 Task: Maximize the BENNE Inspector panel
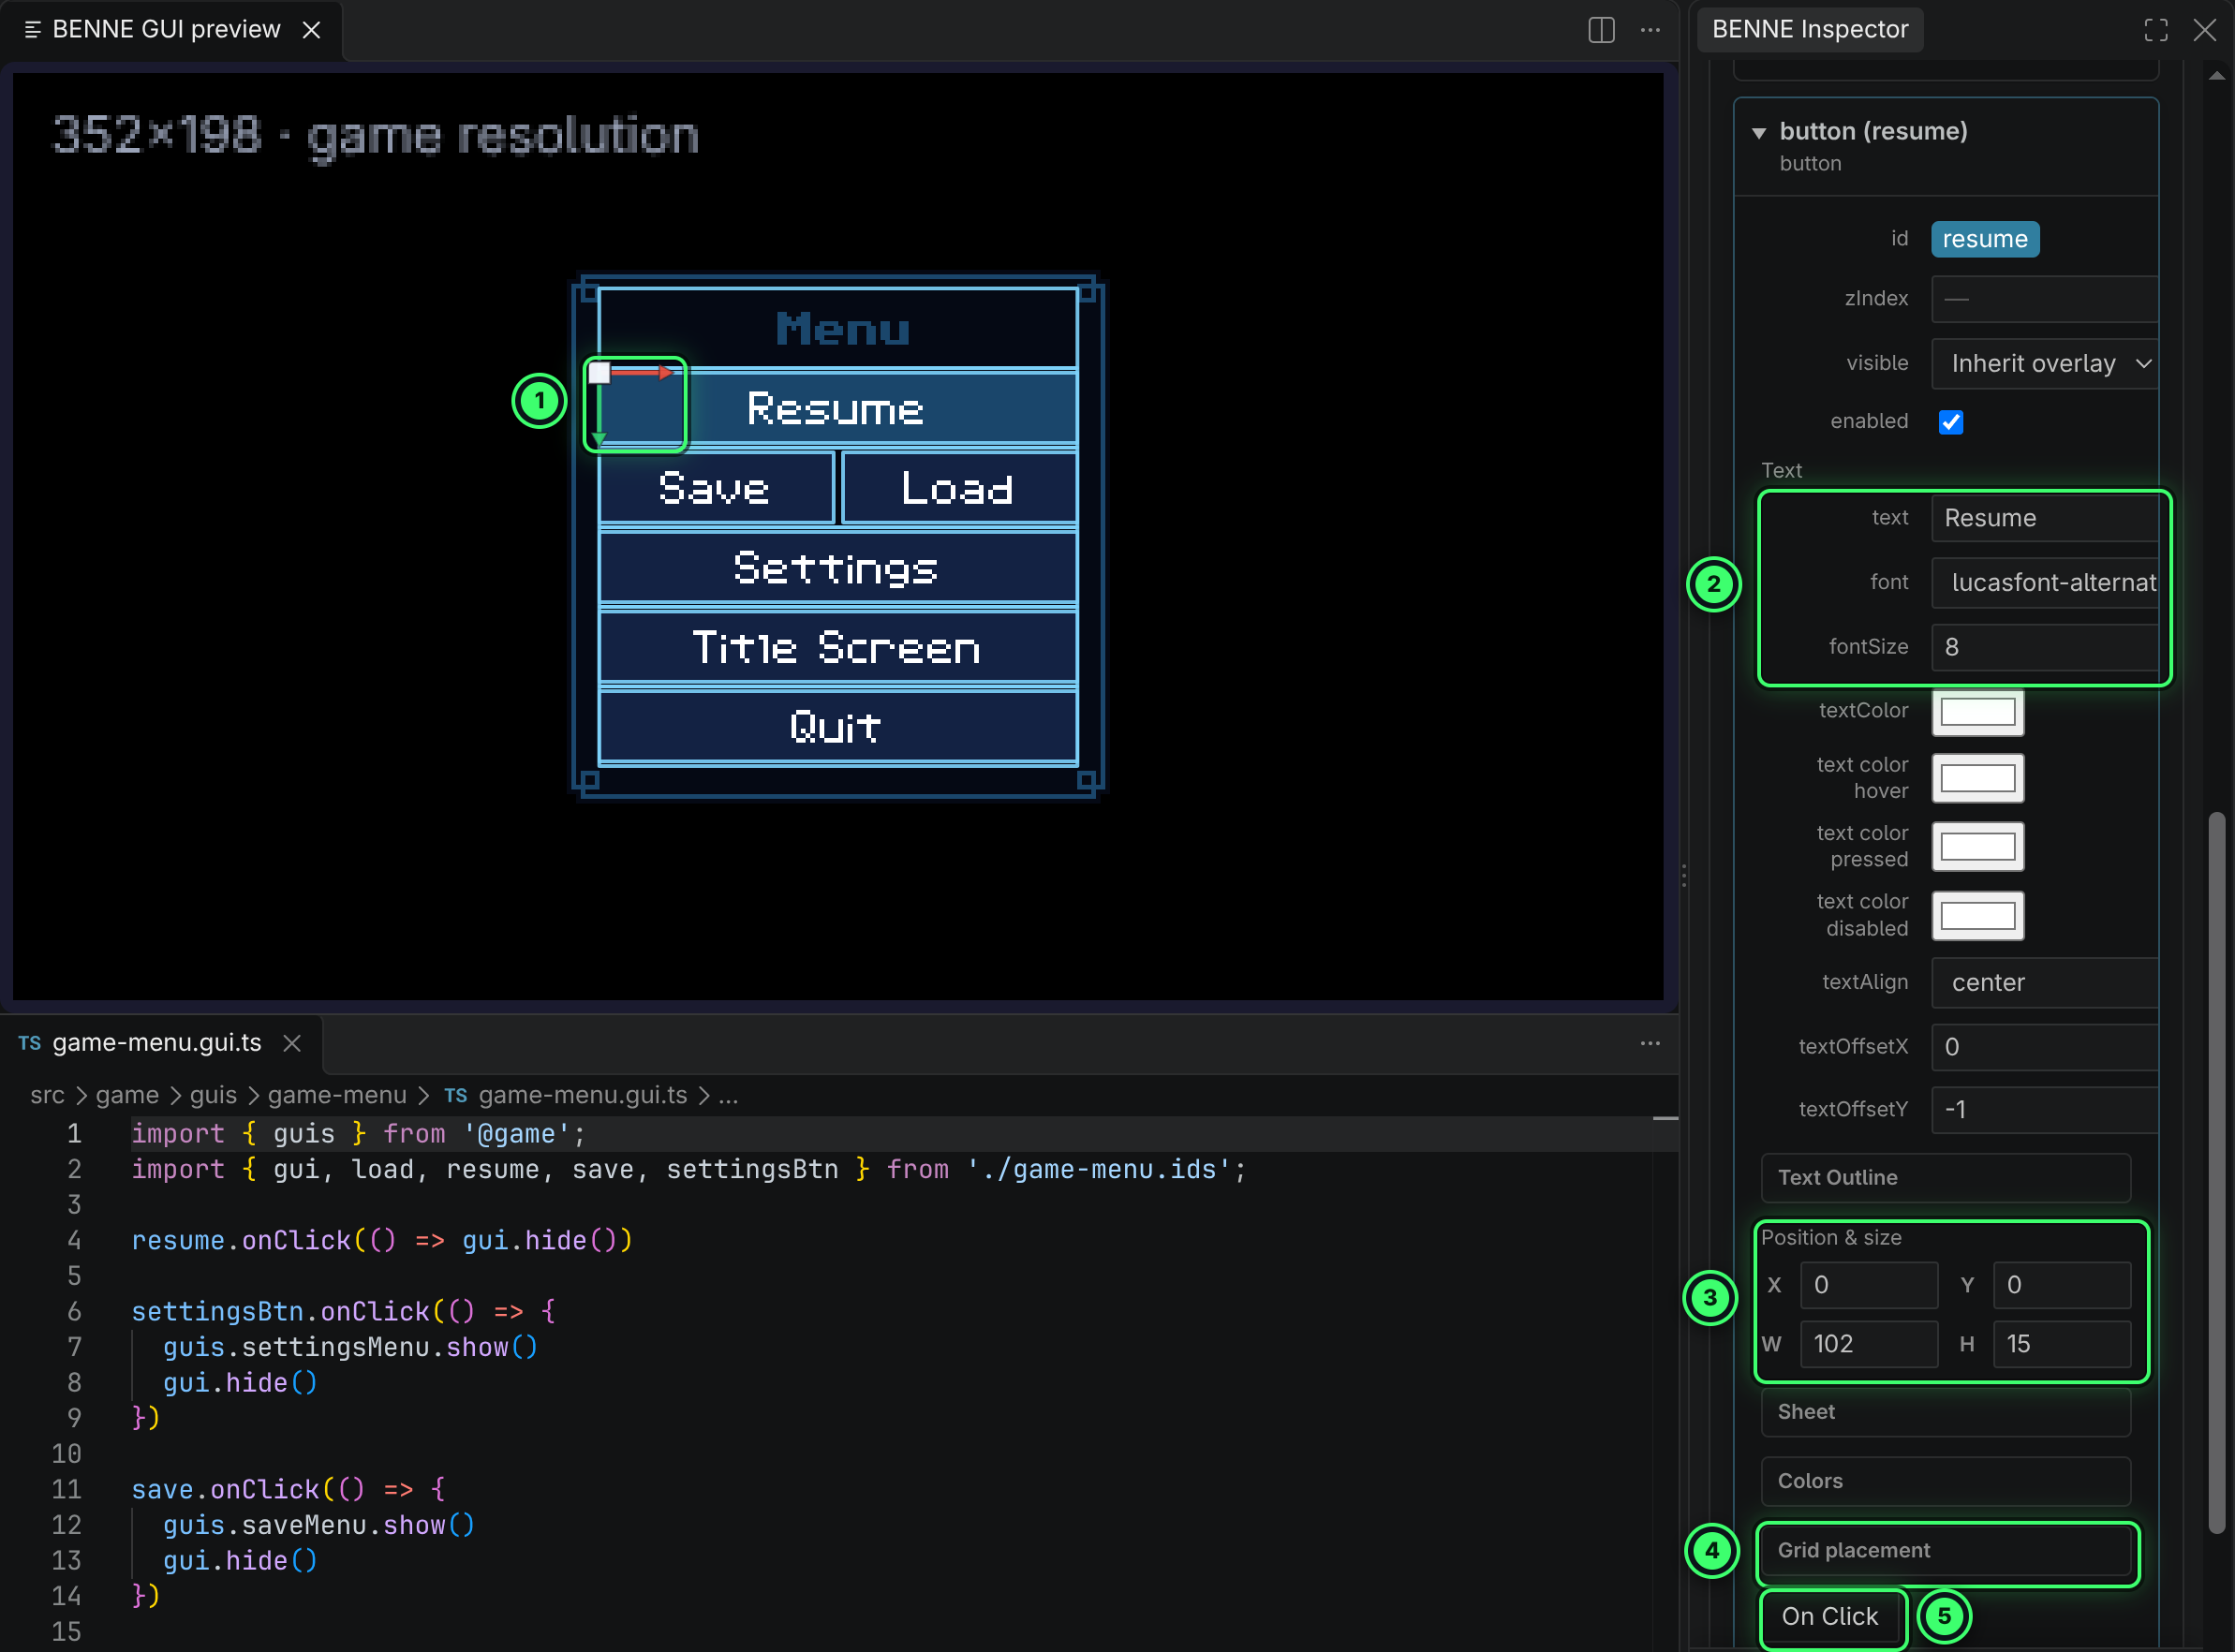click(2156, 30)
